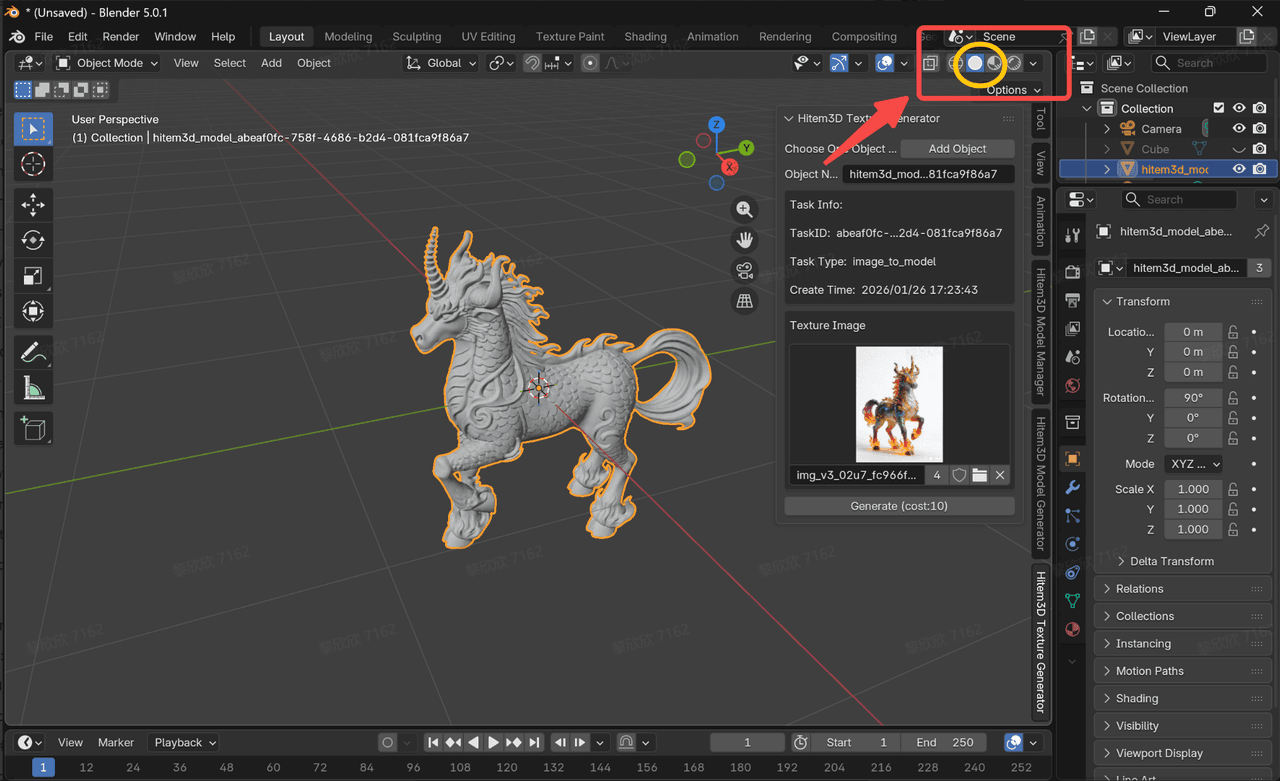Browse for texture image folder icon
This screenshot has width=1280, height=781.
[x=980, y=475]
